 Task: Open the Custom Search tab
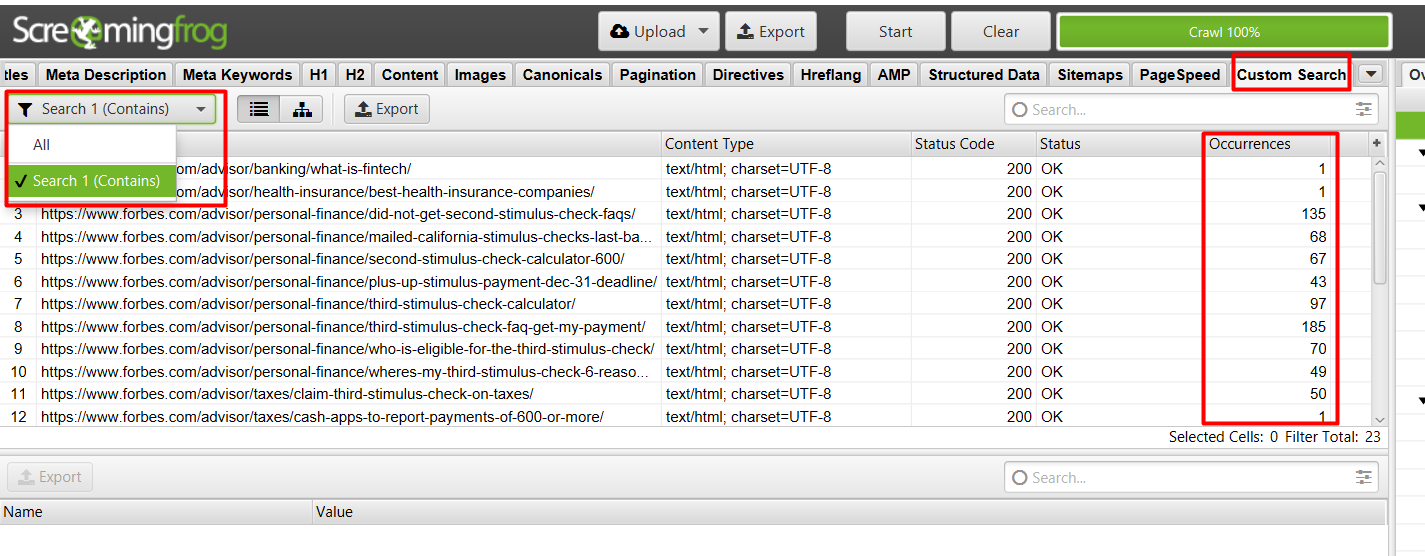click(1291, 75)
